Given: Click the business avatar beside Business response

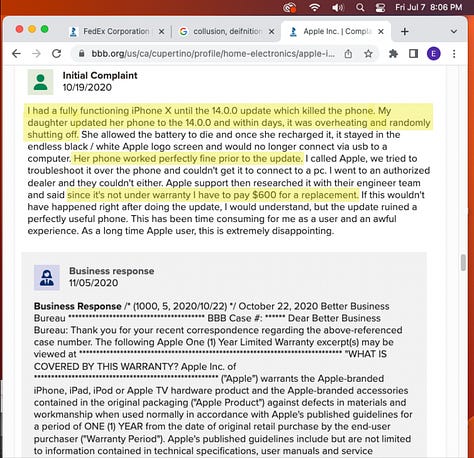Looking at the screenshot, I should [x=47, y=278].
